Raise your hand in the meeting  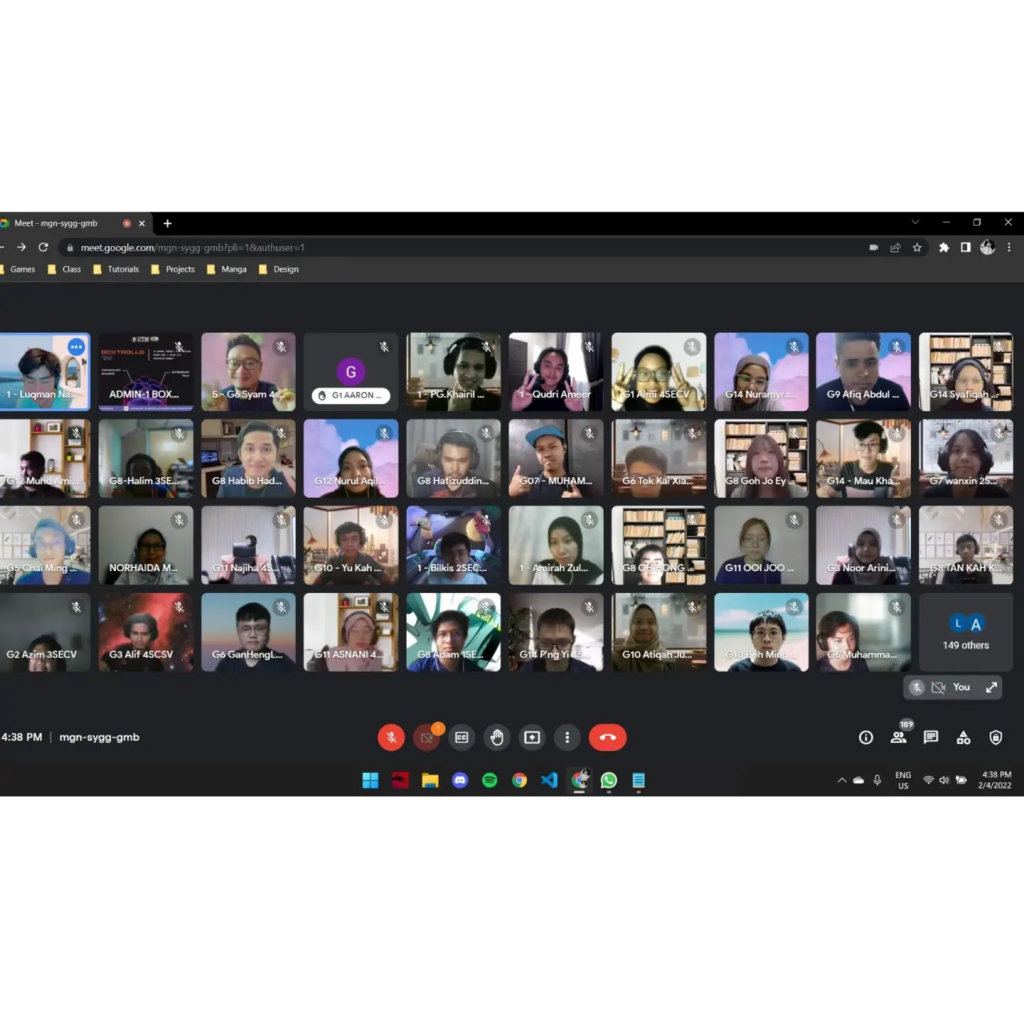(x=497, y=738)
